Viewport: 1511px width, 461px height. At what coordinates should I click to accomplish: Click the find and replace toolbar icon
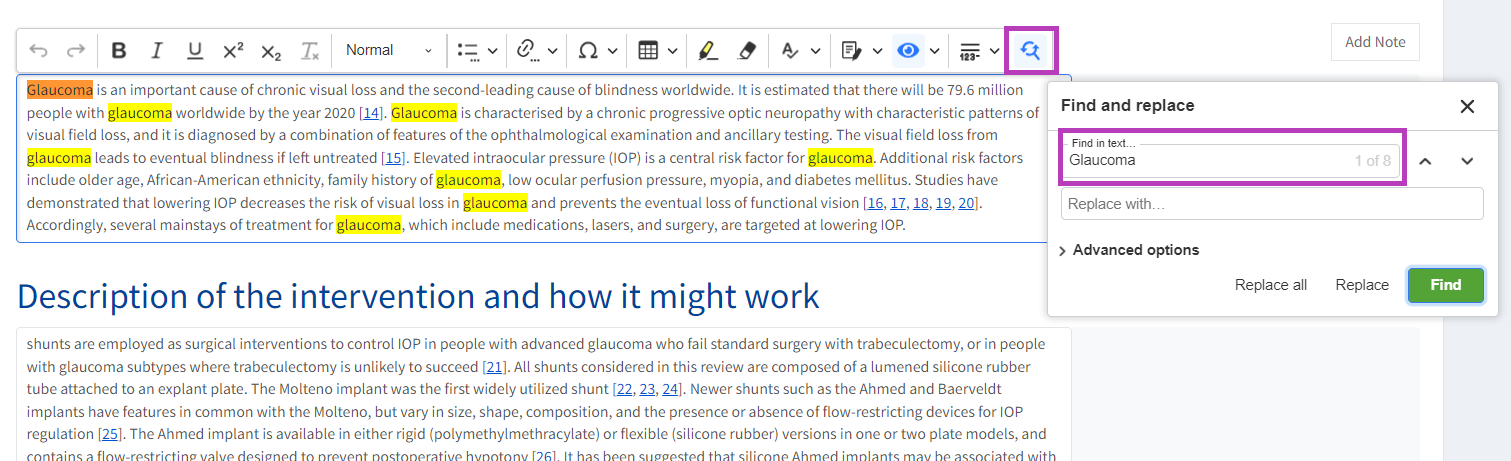[x=1030, y=51]
